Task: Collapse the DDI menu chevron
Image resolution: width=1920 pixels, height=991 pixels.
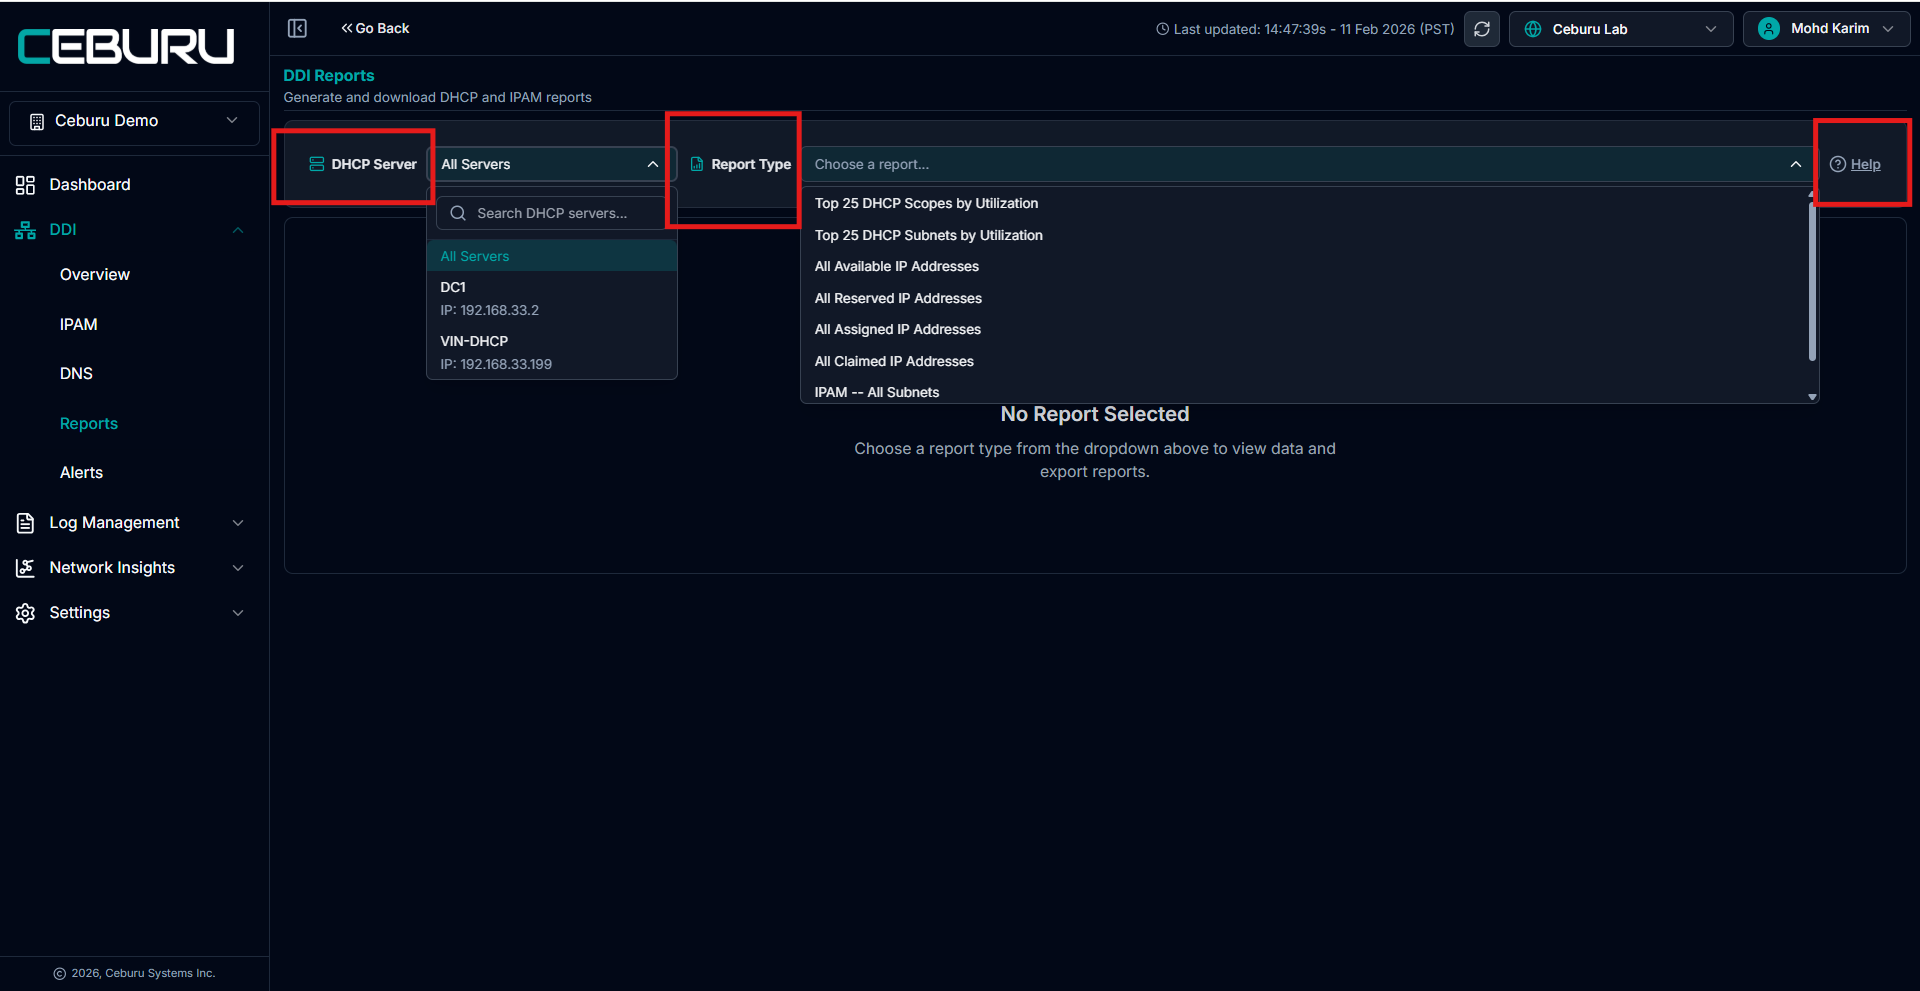Action: click(238, 230)
